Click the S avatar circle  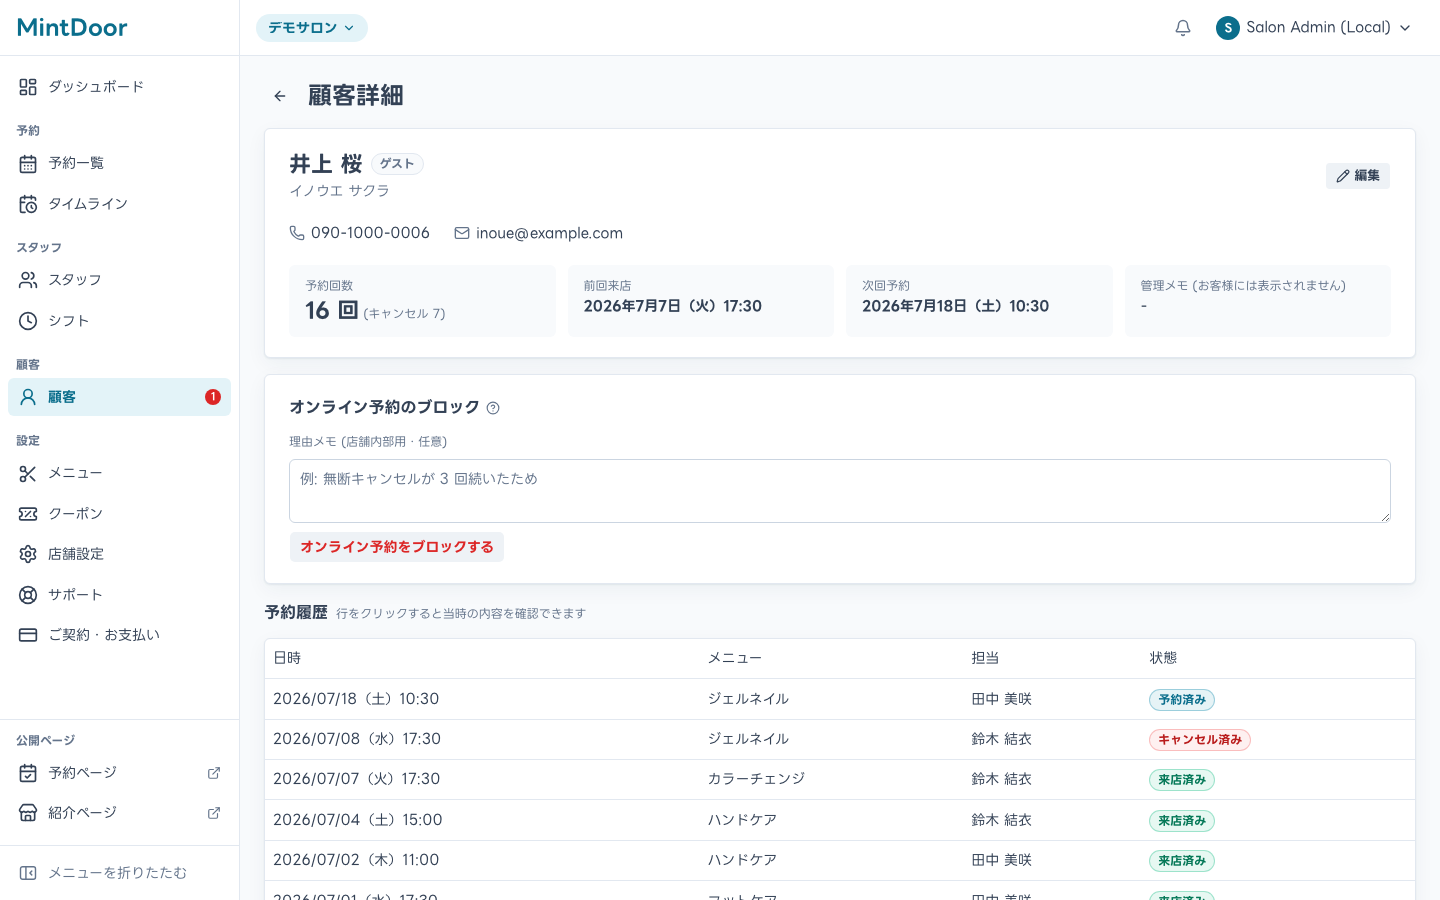(1228, 28)
